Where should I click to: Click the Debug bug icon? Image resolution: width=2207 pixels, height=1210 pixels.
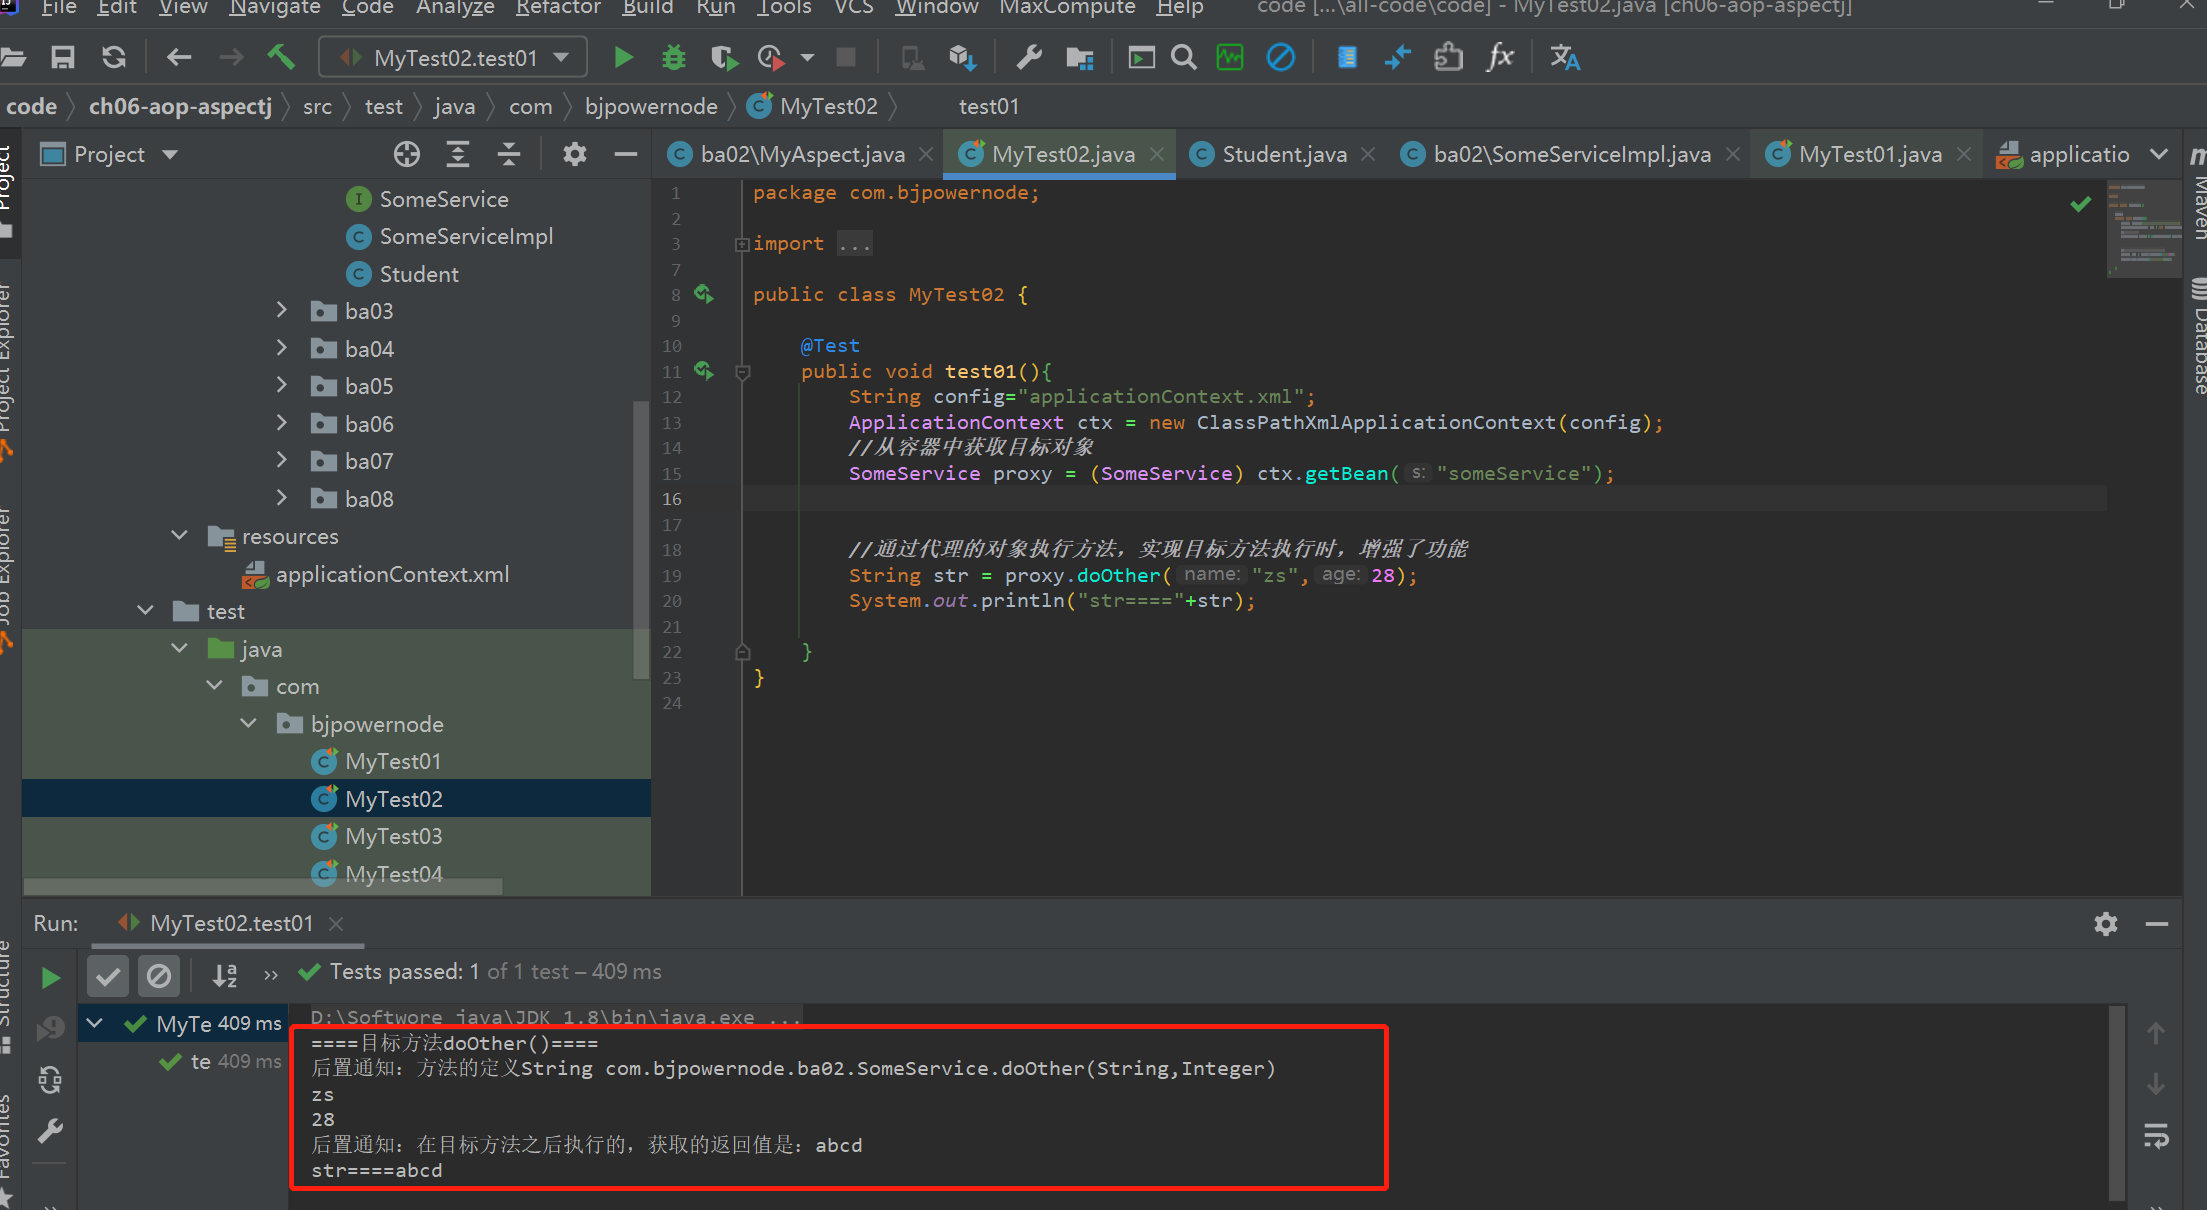(673, 58)
